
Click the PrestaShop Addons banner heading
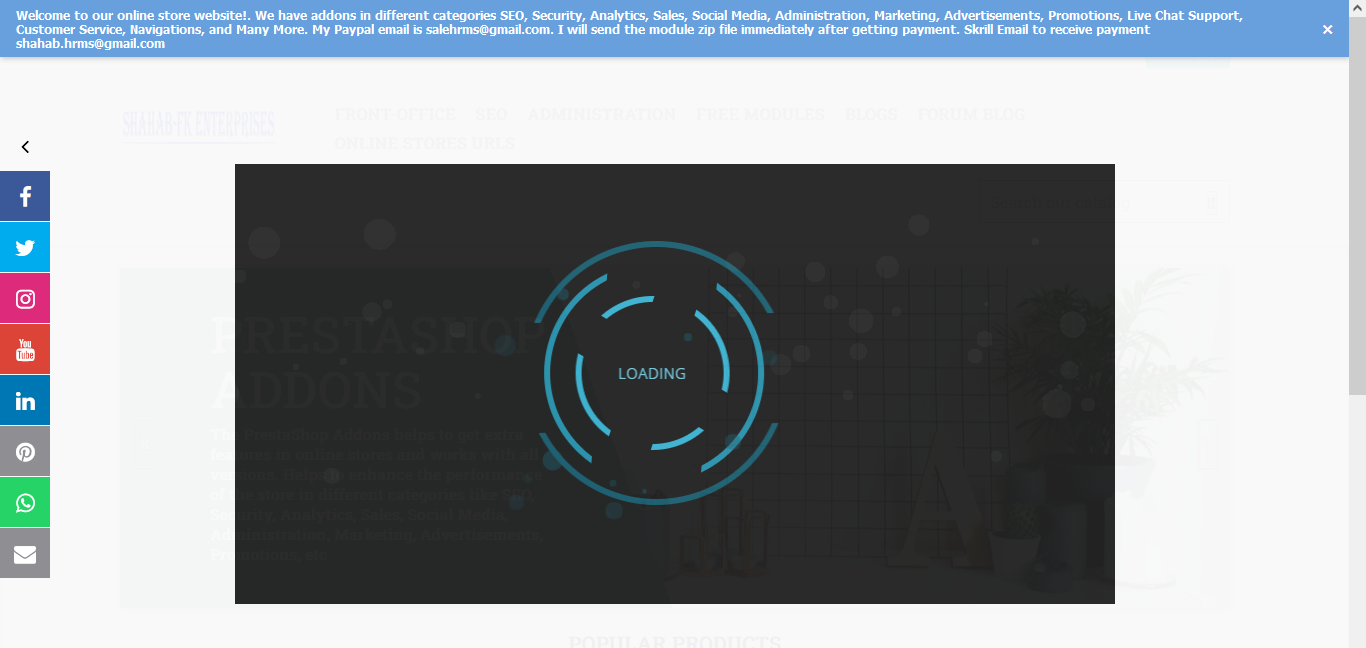(x=378, y=363)
